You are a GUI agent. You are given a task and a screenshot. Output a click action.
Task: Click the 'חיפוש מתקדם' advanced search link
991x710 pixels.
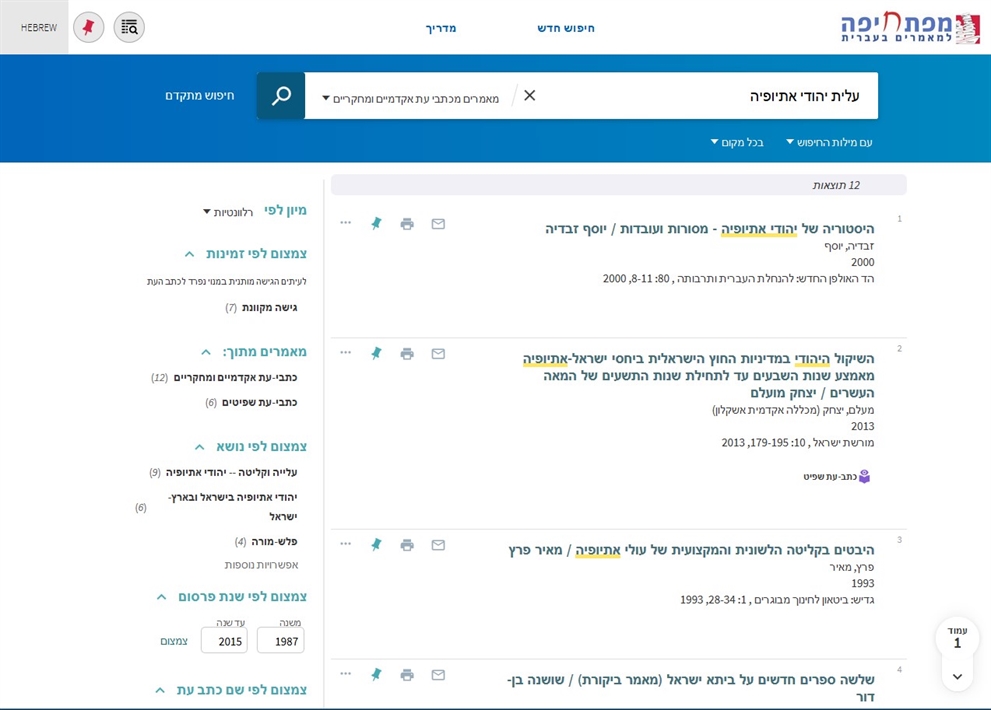coord(200,96)
